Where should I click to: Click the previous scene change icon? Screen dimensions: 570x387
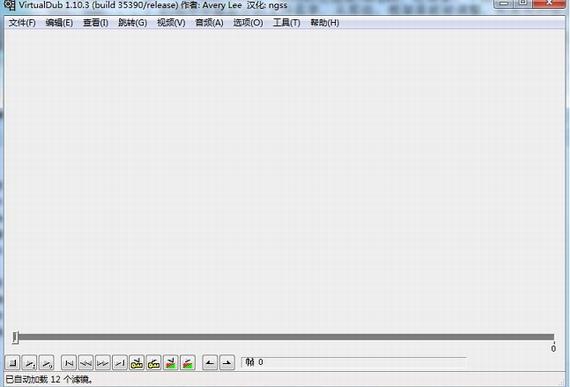(171, 363)
